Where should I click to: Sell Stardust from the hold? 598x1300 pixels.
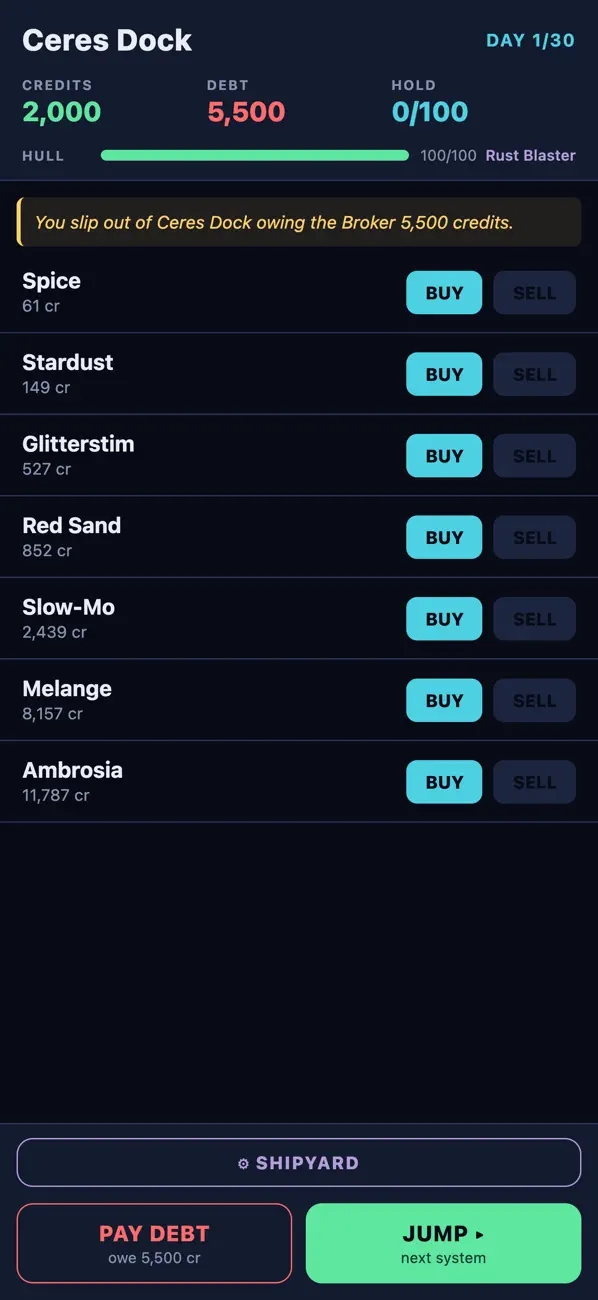535,374
